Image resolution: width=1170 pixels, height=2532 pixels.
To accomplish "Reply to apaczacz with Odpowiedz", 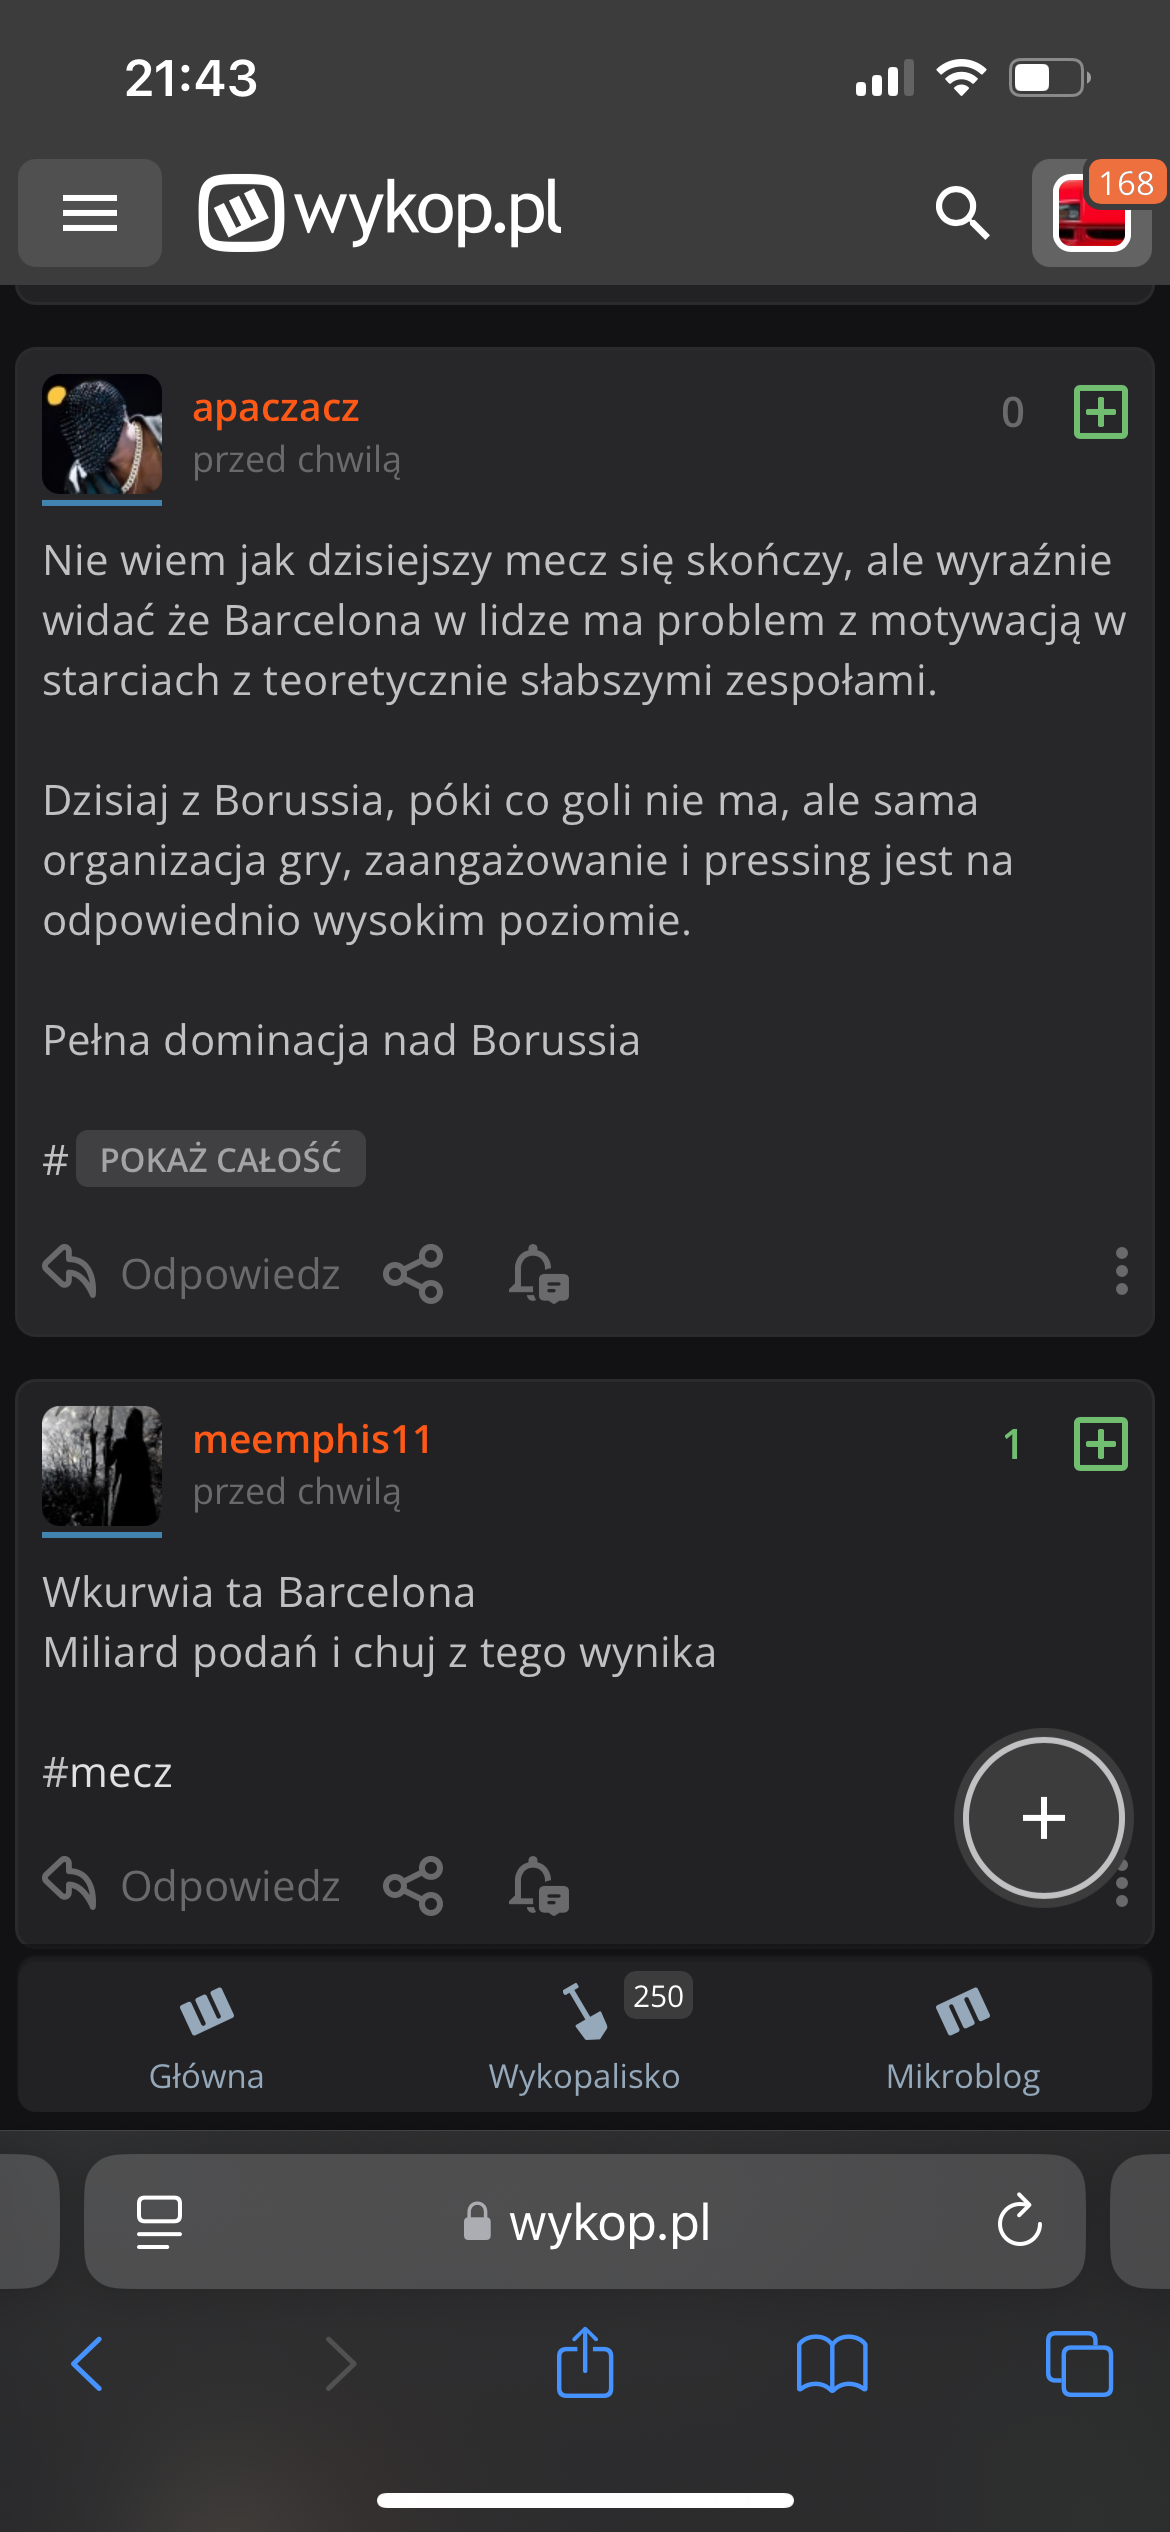I will tap(193, 1274).
